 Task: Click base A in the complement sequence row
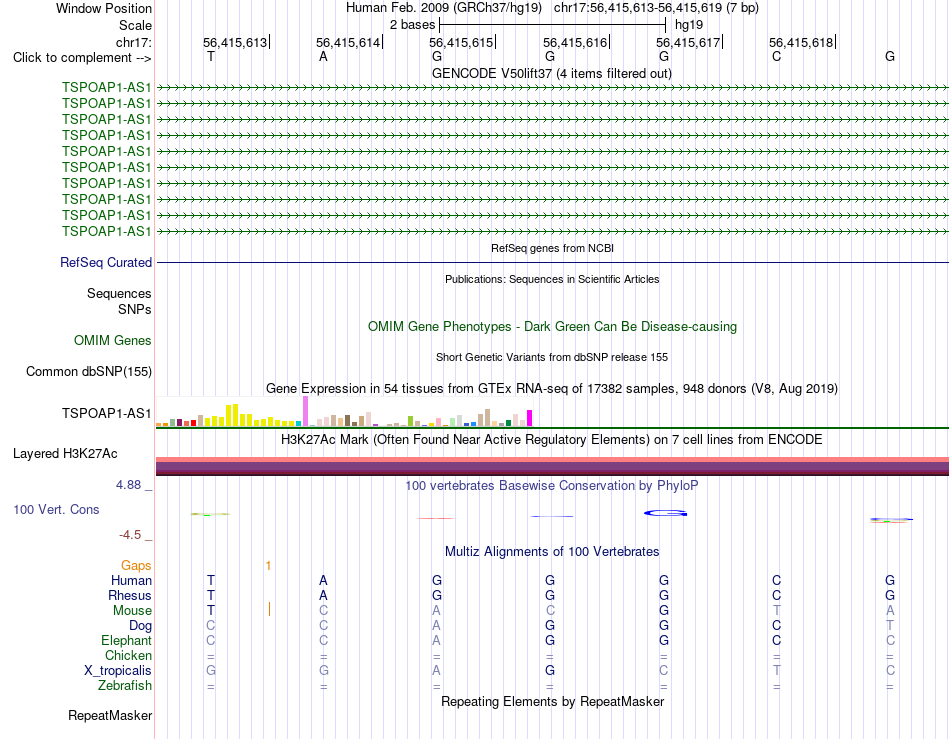[x=324, y=56]
